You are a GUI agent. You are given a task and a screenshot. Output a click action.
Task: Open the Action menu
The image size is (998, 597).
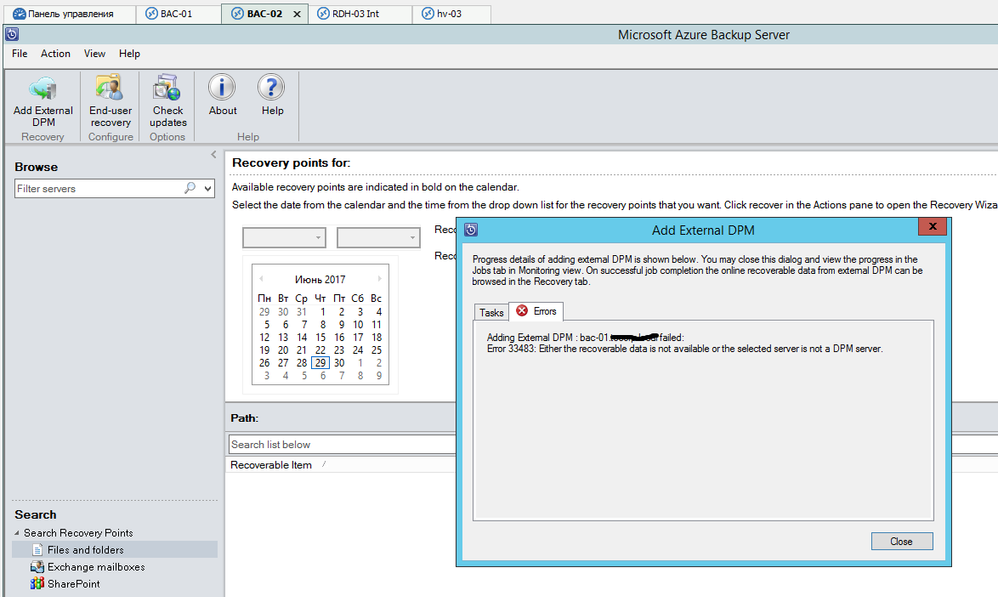tap(55, 53)
